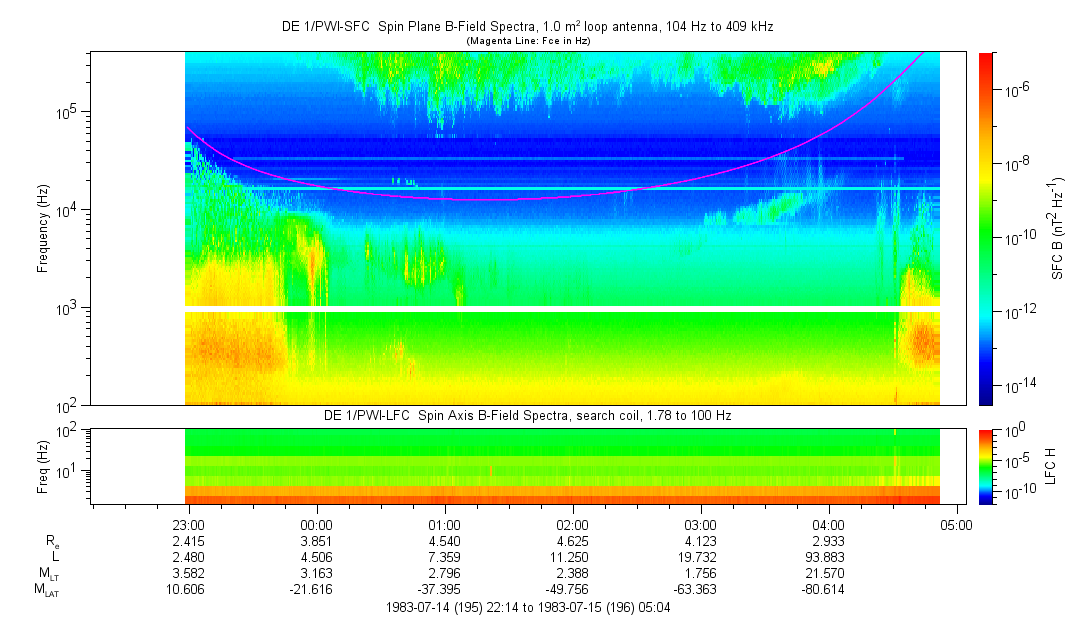This screenshot has width=1083, height=620.
Task: Click the white data gap band at 1 kHz
Action: 562,309
